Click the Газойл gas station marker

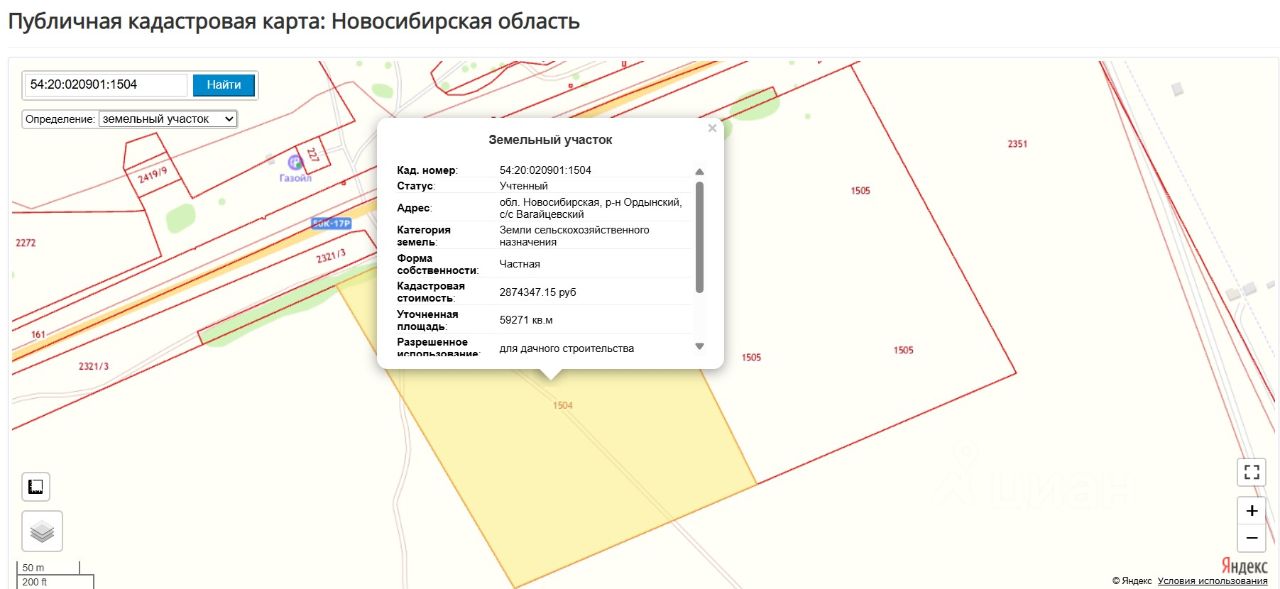(x=295, y=161)
